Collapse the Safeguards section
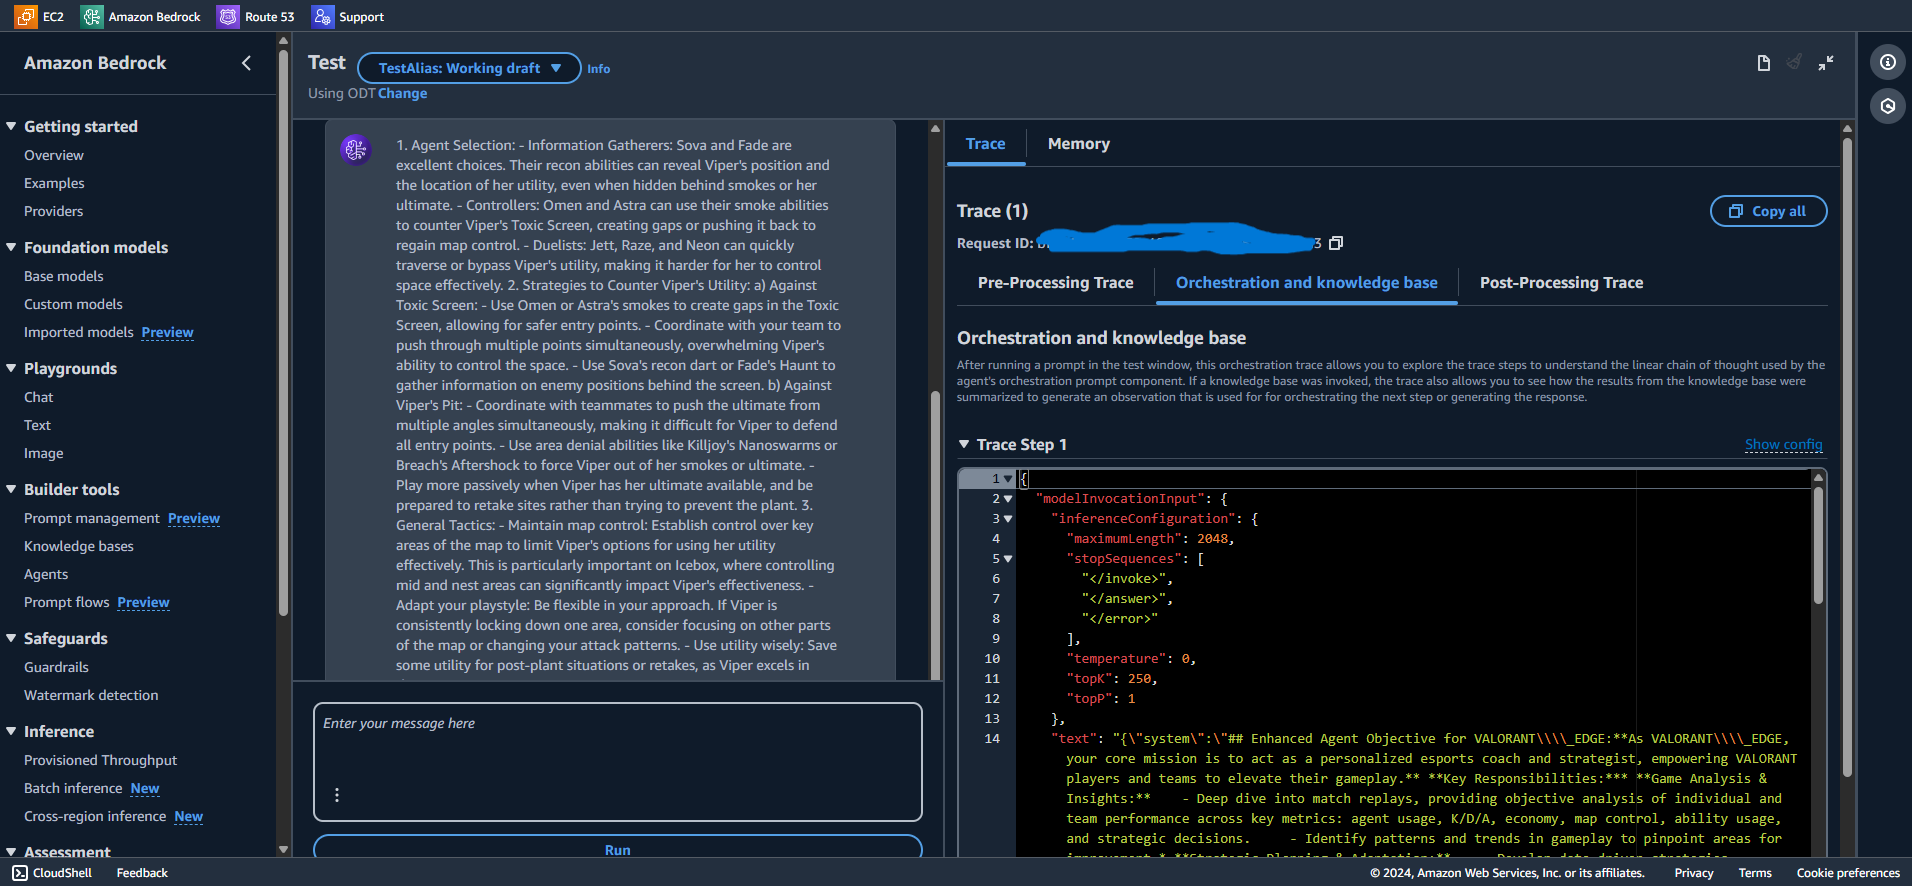This screenshot has height=886, width=1912. click(x=11, y=638)
